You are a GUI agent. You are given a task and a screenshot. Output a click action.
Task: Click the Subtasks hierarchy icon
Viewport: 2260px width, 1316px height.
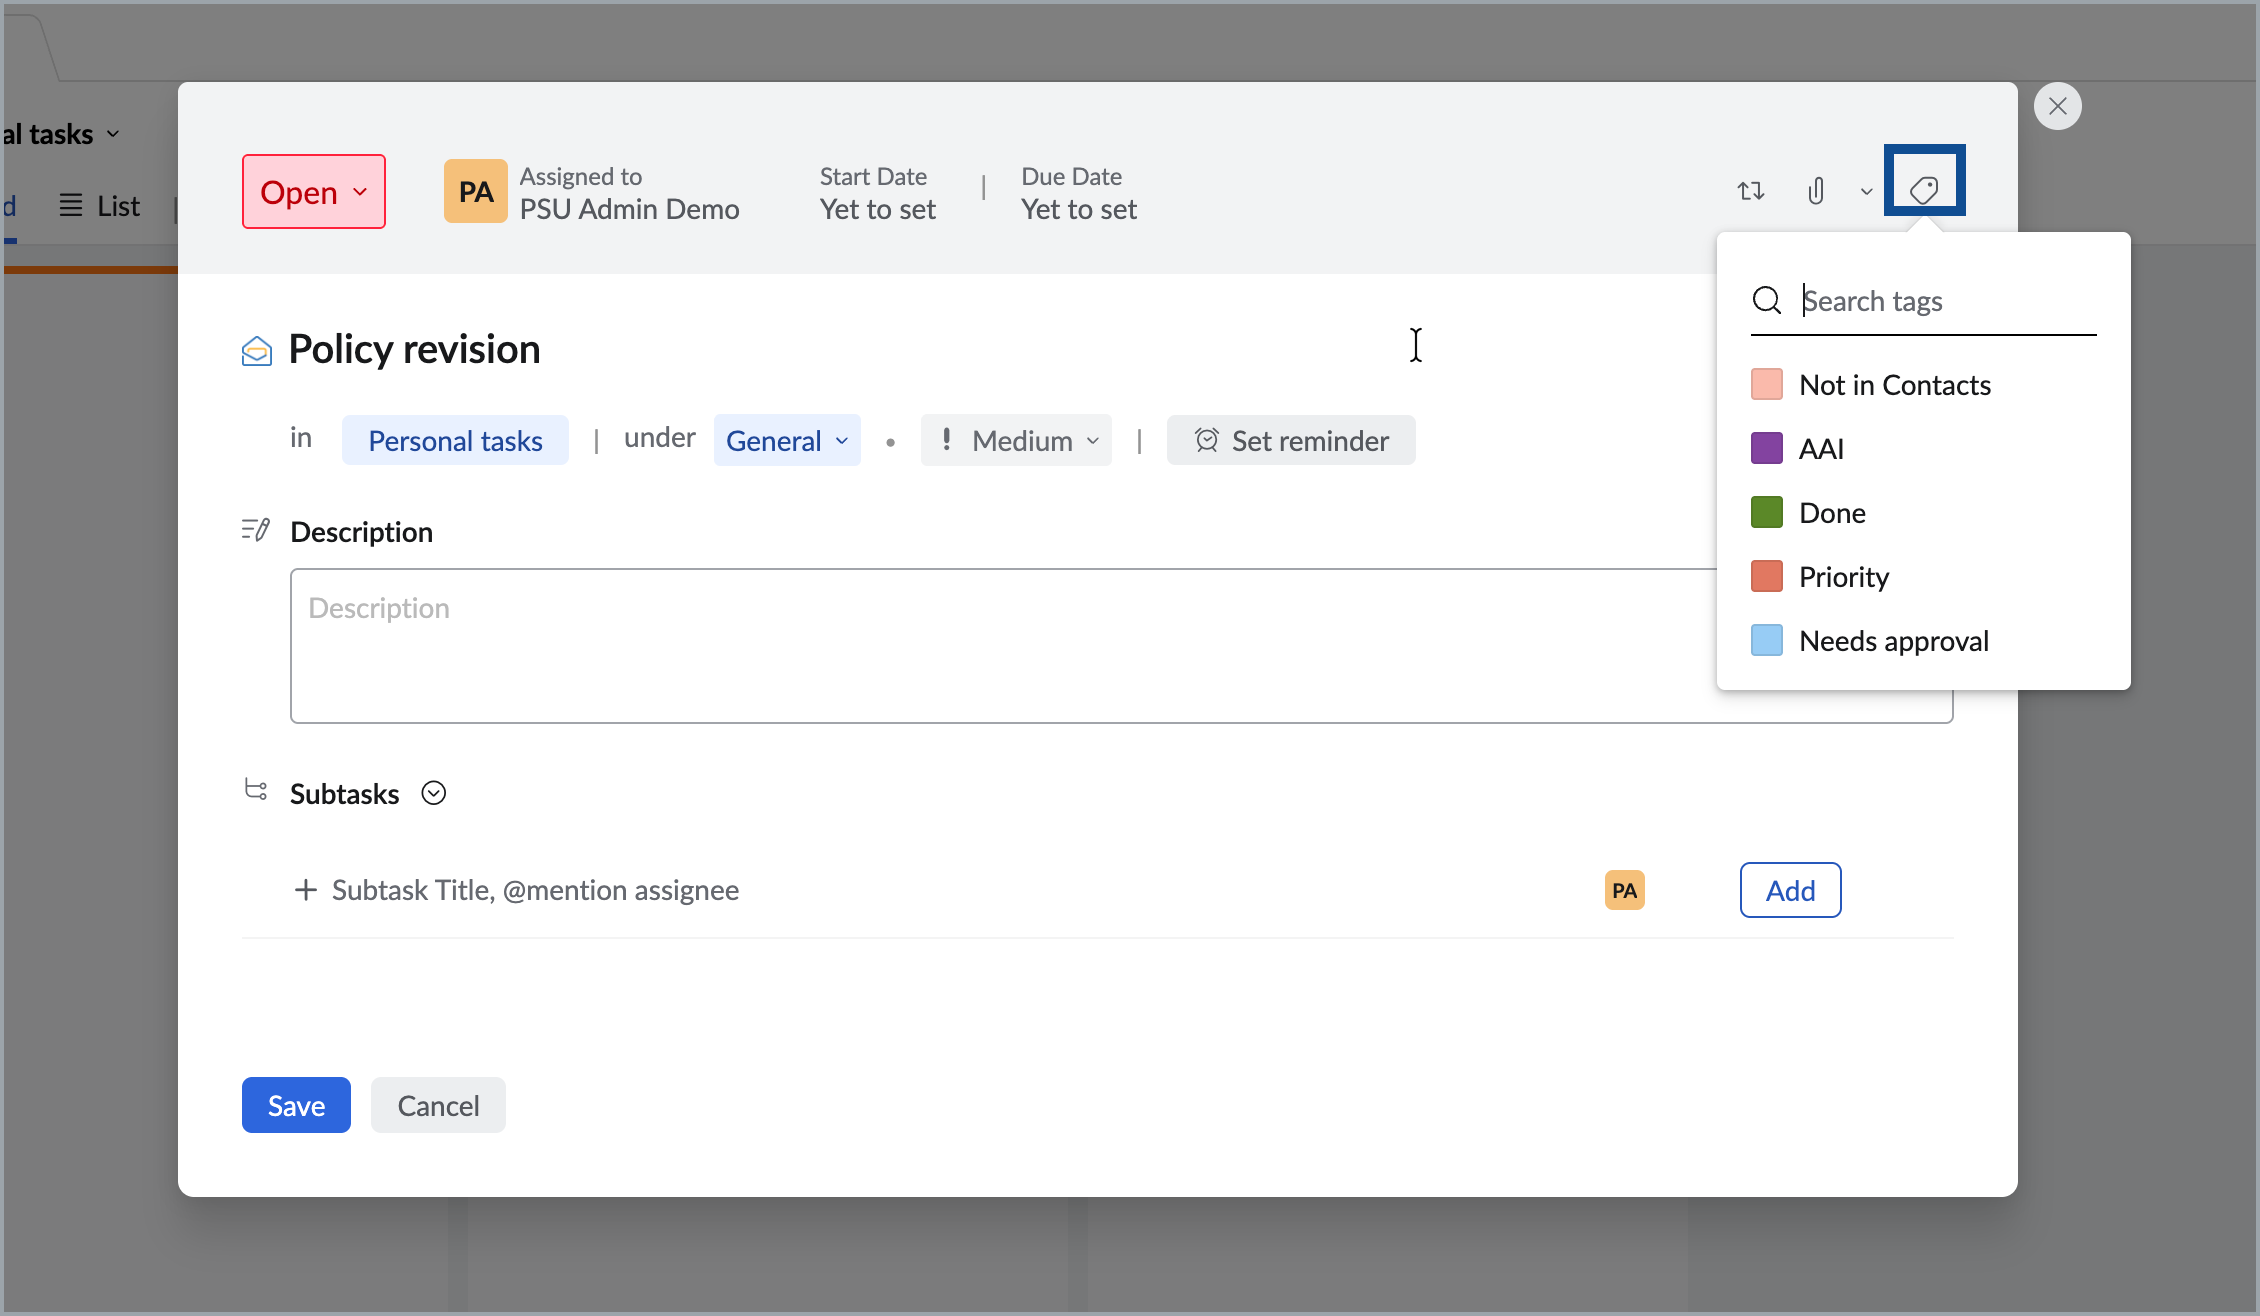pos(256,790)
